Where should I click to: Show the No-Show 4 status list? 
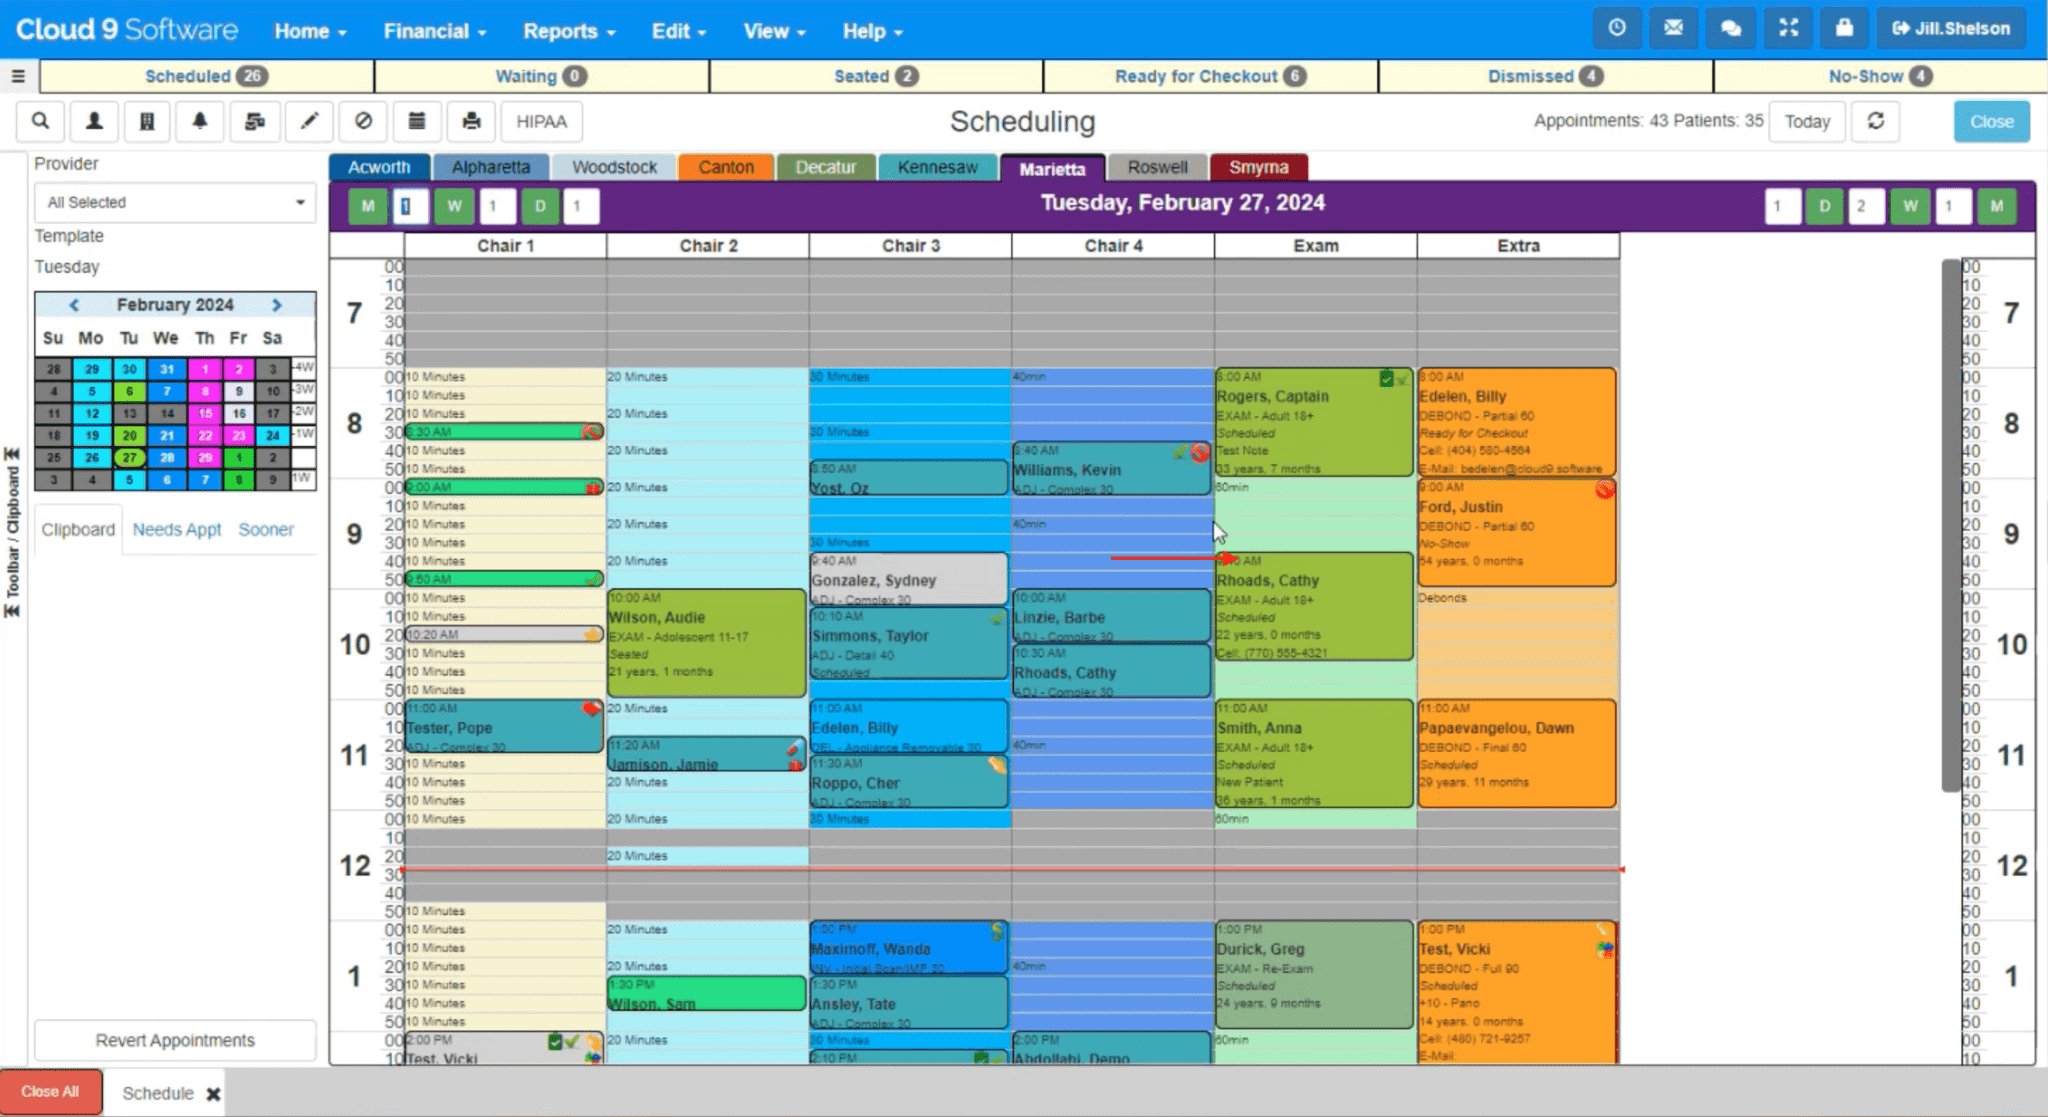point(1880,76)
